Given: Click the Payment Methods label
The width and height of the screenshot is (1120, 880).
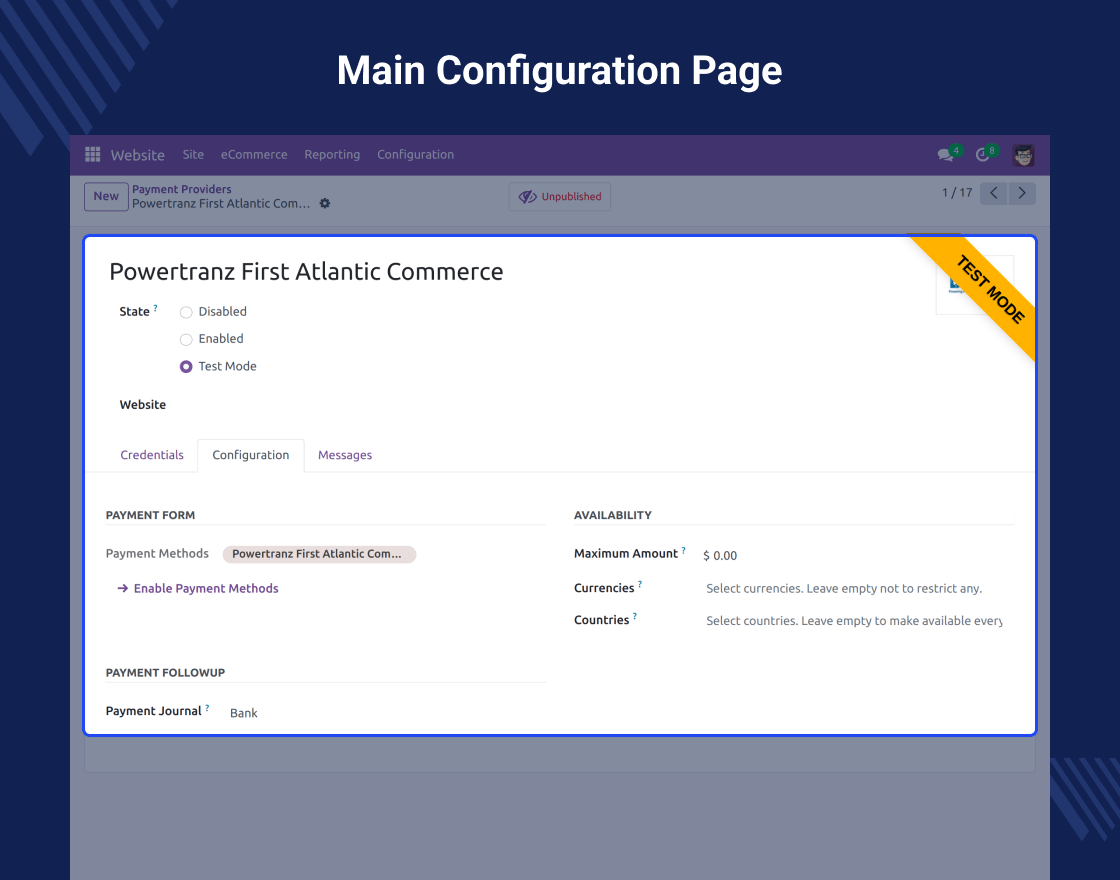Looking at the screenshot, I should 157,554.
